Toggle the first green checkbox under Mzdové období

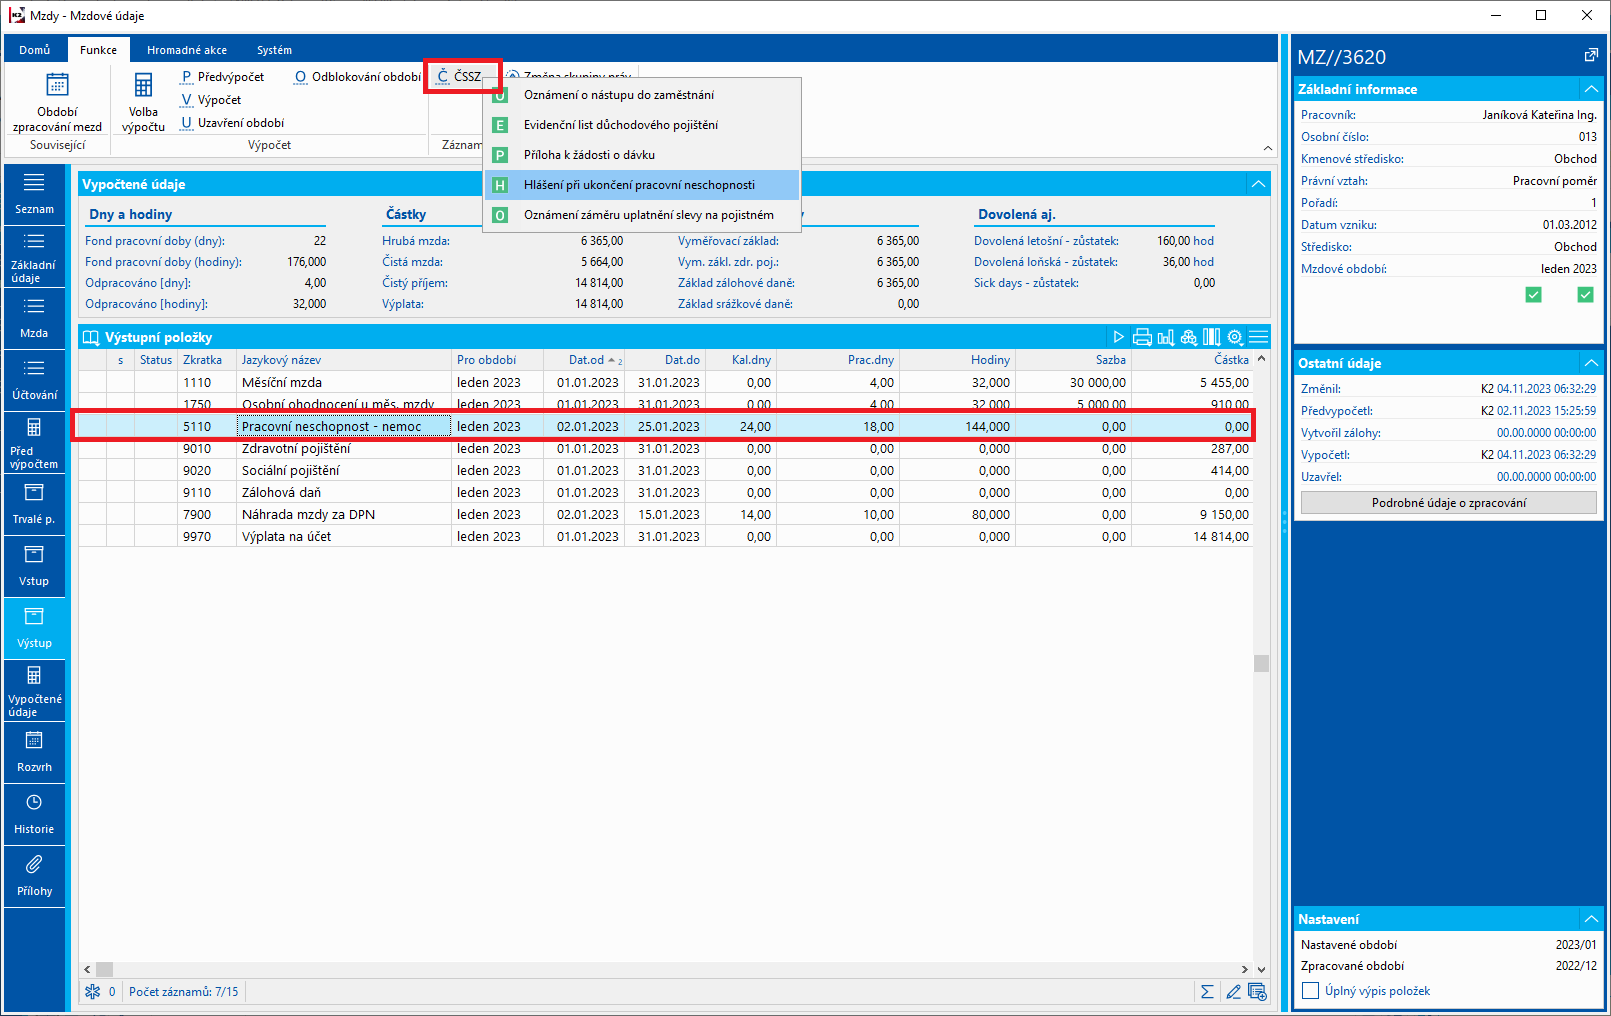[1533, 294]
